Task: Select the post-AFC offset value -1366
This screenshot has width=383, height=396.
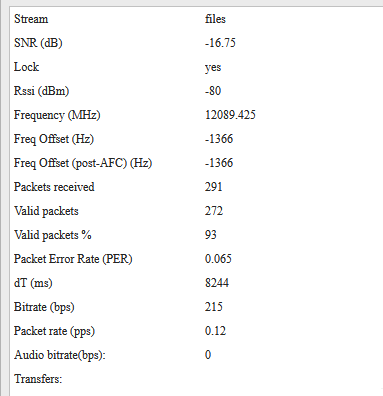Action: tap(219, 163)
